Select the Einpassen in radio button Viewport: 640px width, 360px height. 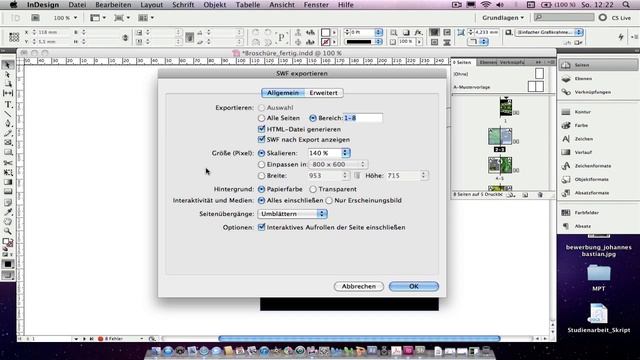[x=262, y=164]
